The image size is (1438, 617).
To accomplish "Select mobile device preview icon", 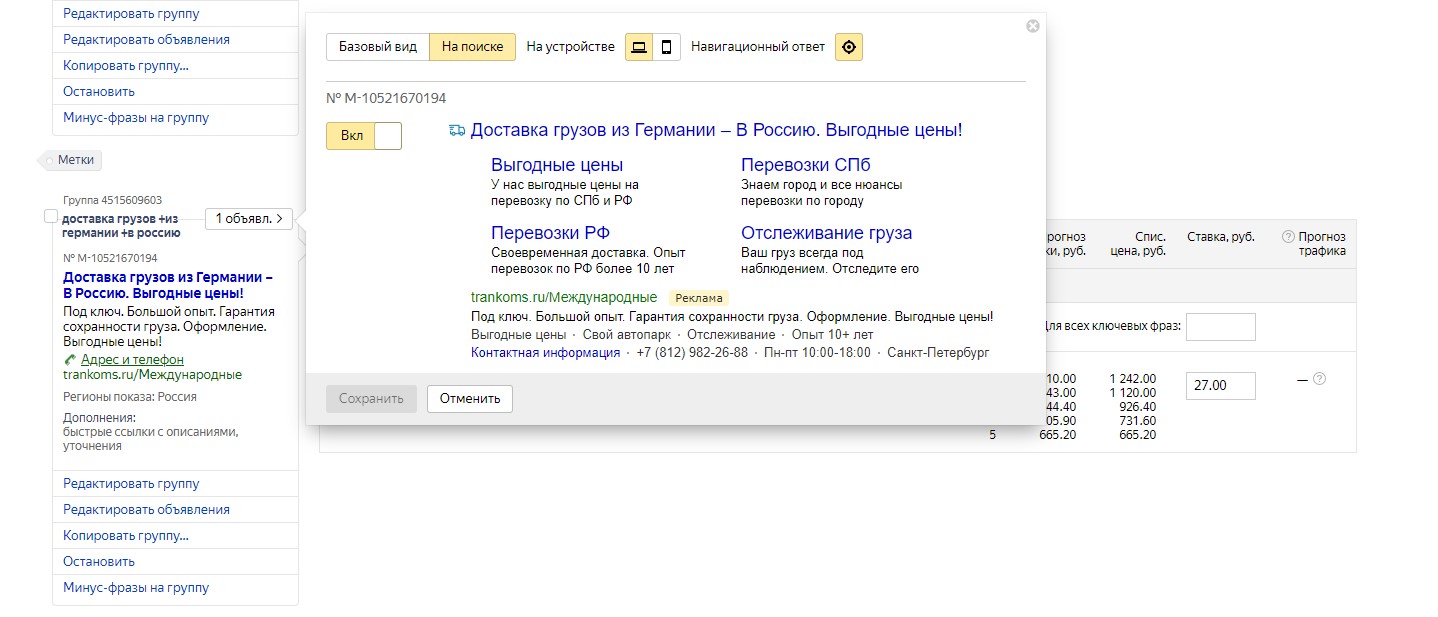I will 667,47.
